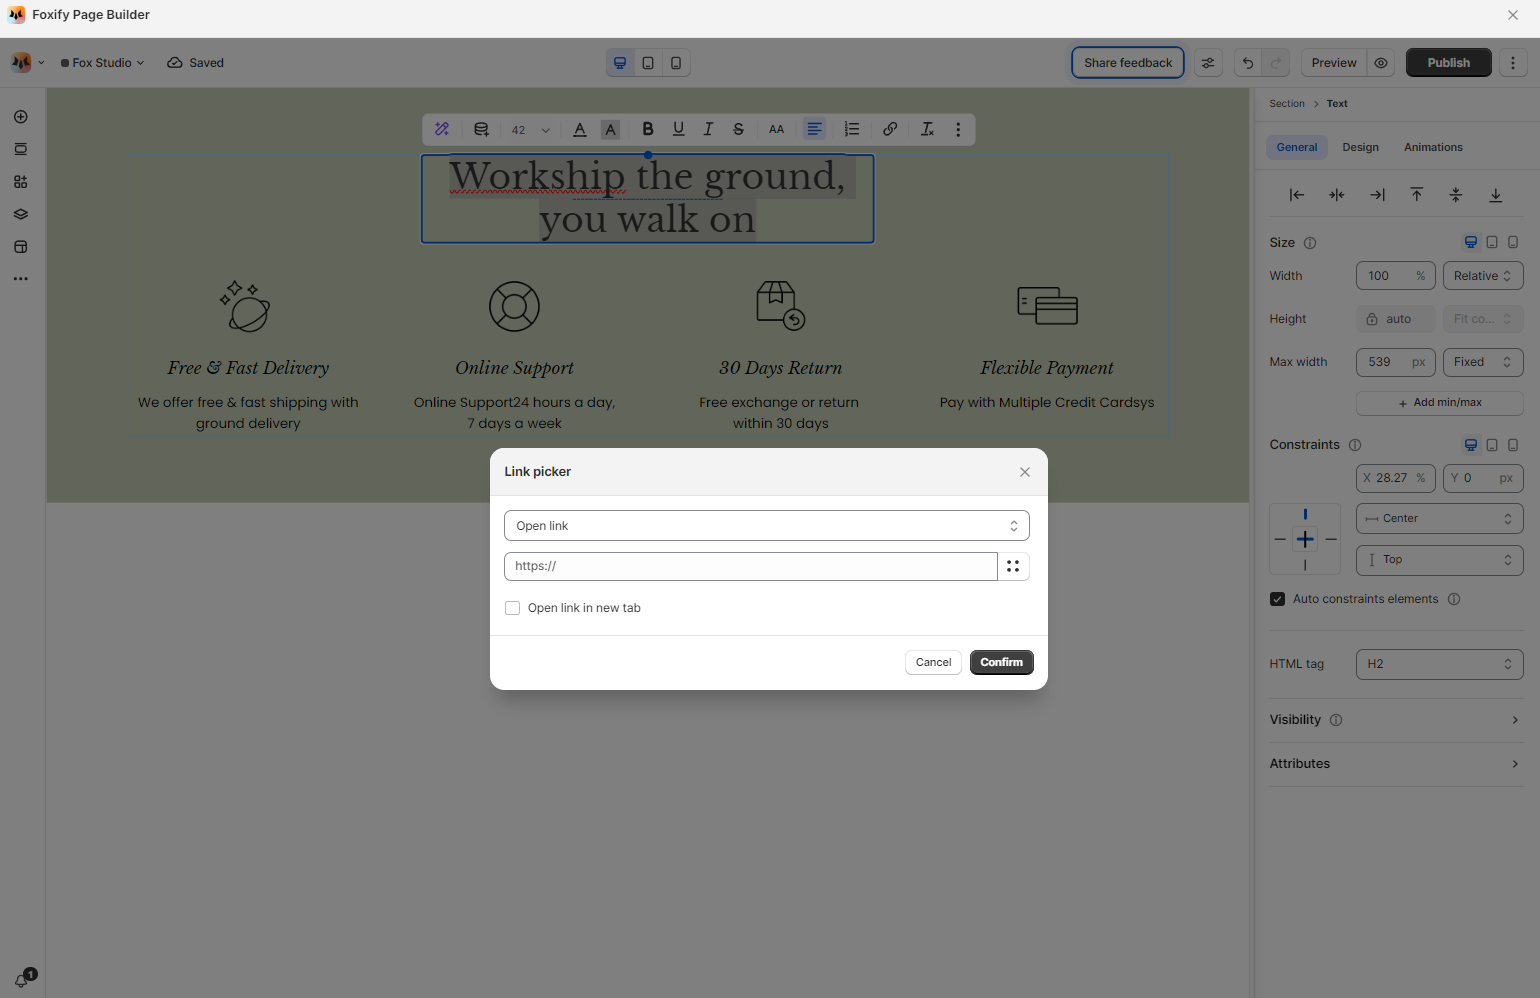Click the eye preview icon
Screen dimensions: 1540x998
coord(1381,63)
